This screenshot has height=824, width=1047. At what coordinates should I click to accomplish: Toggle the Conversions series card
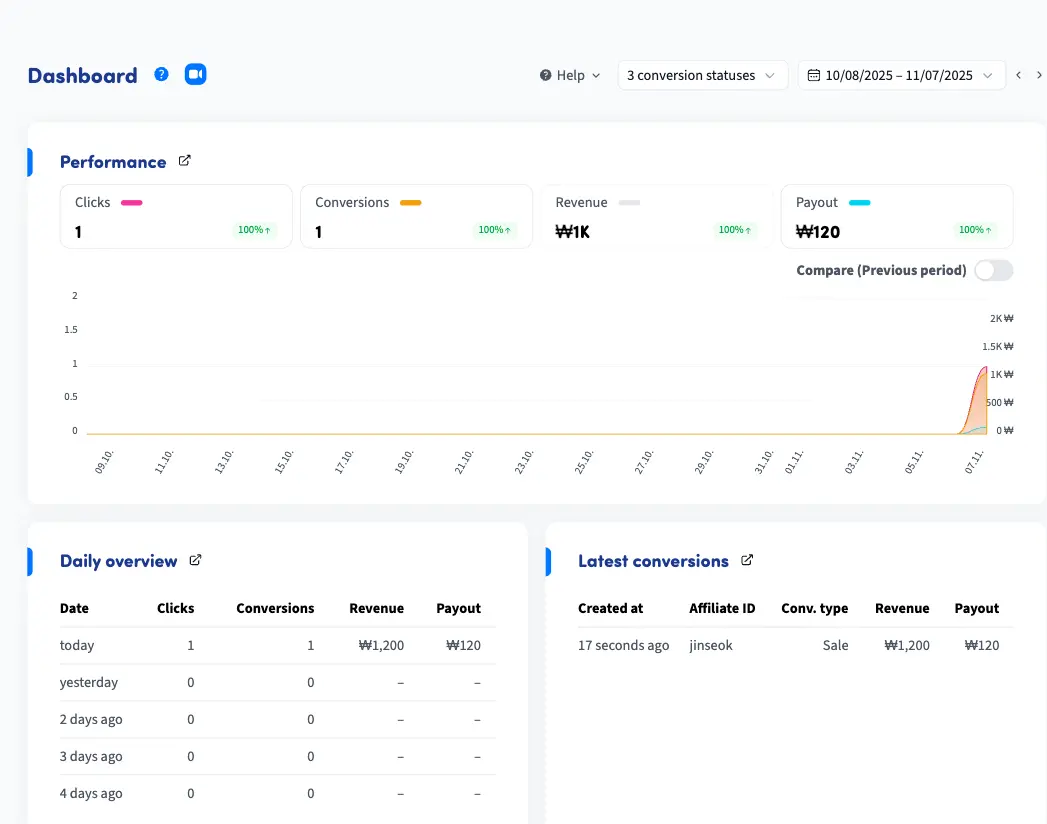pyautogui.click(x=416, y=216)
